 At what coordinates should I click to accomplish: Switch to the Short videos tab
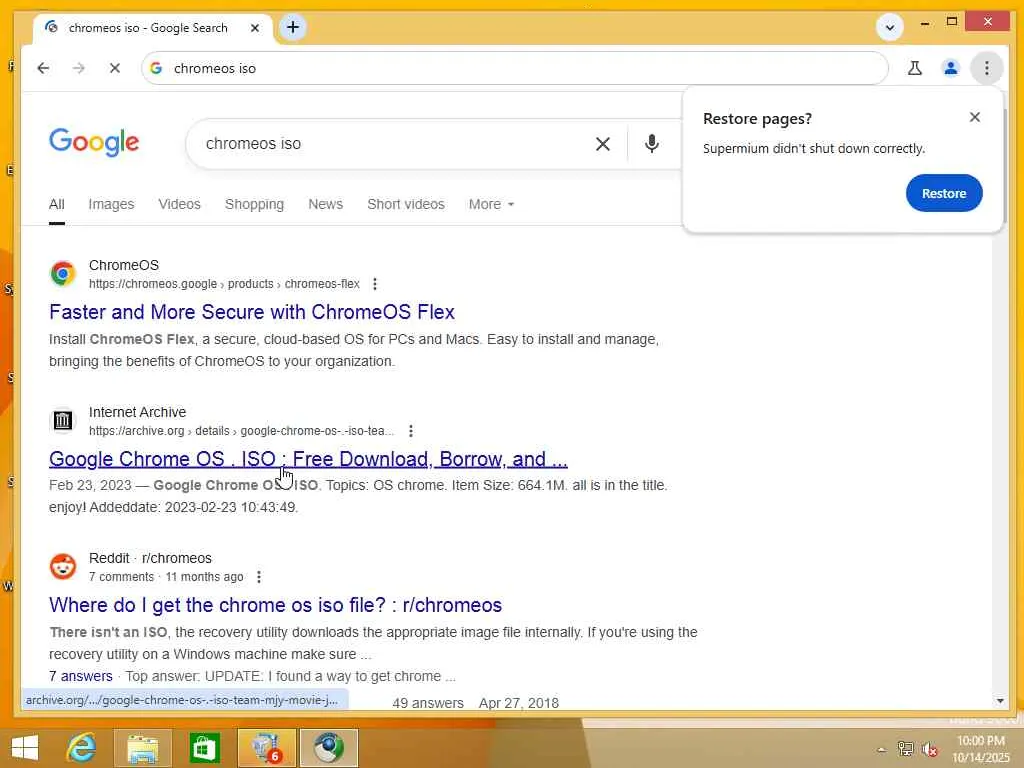406,204
